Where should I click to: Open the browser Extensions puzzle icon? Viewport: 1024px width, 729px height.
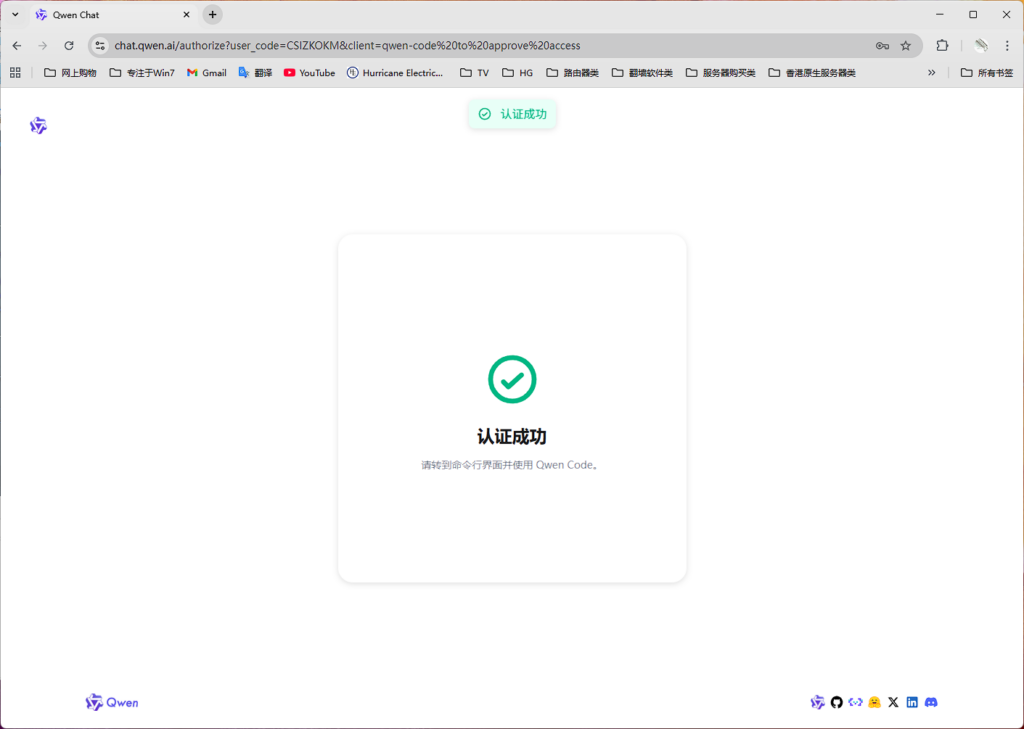[942, 45]
